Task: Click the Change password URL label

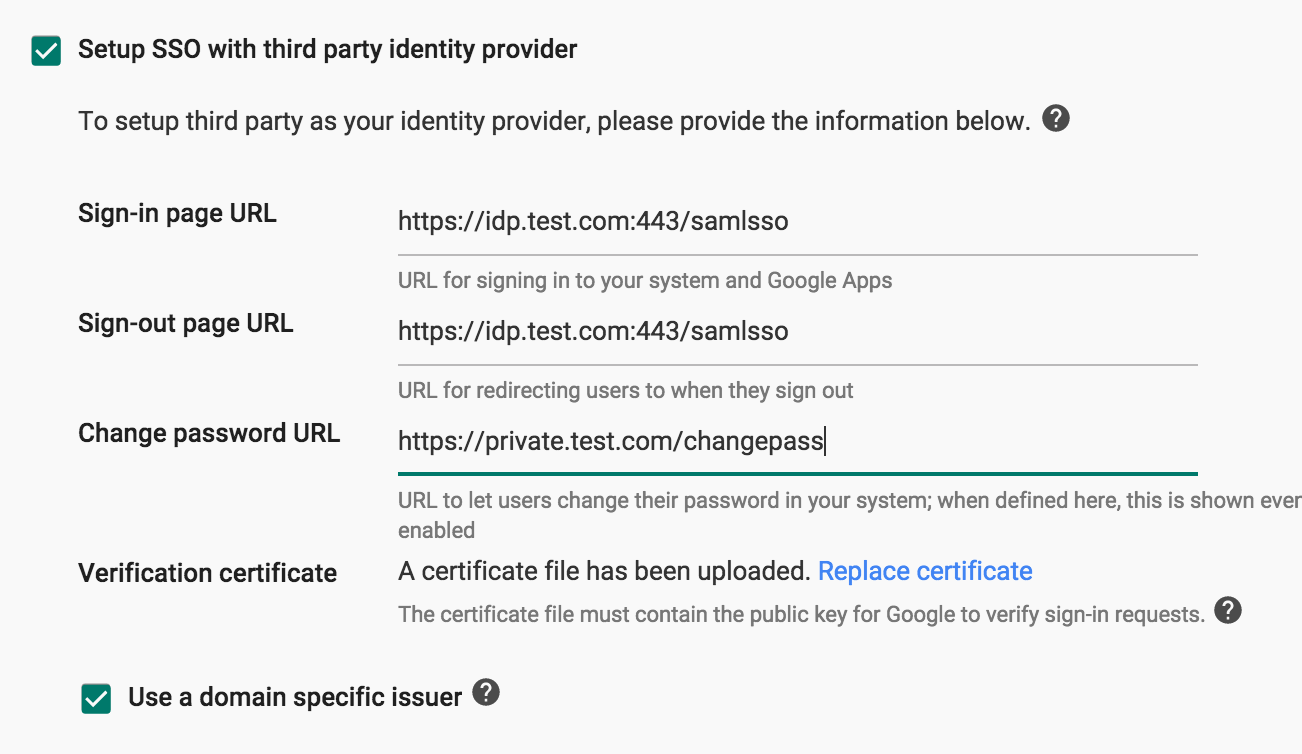Action: pyautogui.click(x=209, y=432)
